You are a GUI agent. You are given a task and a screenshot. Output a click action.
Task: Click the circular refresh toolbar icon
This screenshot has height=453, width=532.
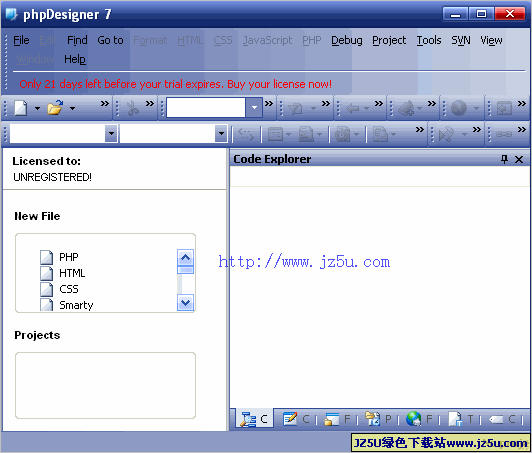pos(342,134)
